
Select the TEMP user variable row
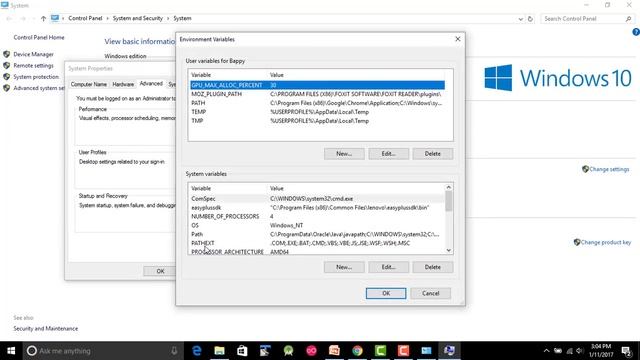click(x=318, y=112)
